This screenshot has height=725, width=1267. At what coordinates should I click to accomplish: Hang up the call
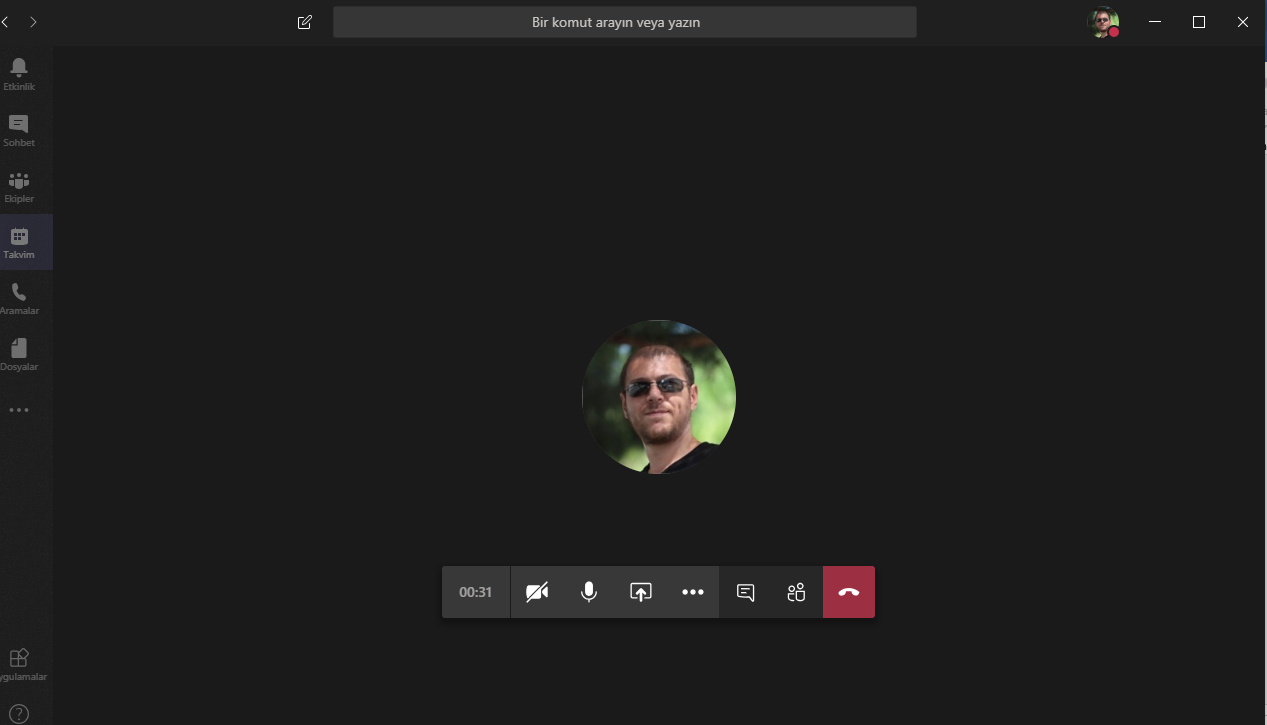click(849, 592)
